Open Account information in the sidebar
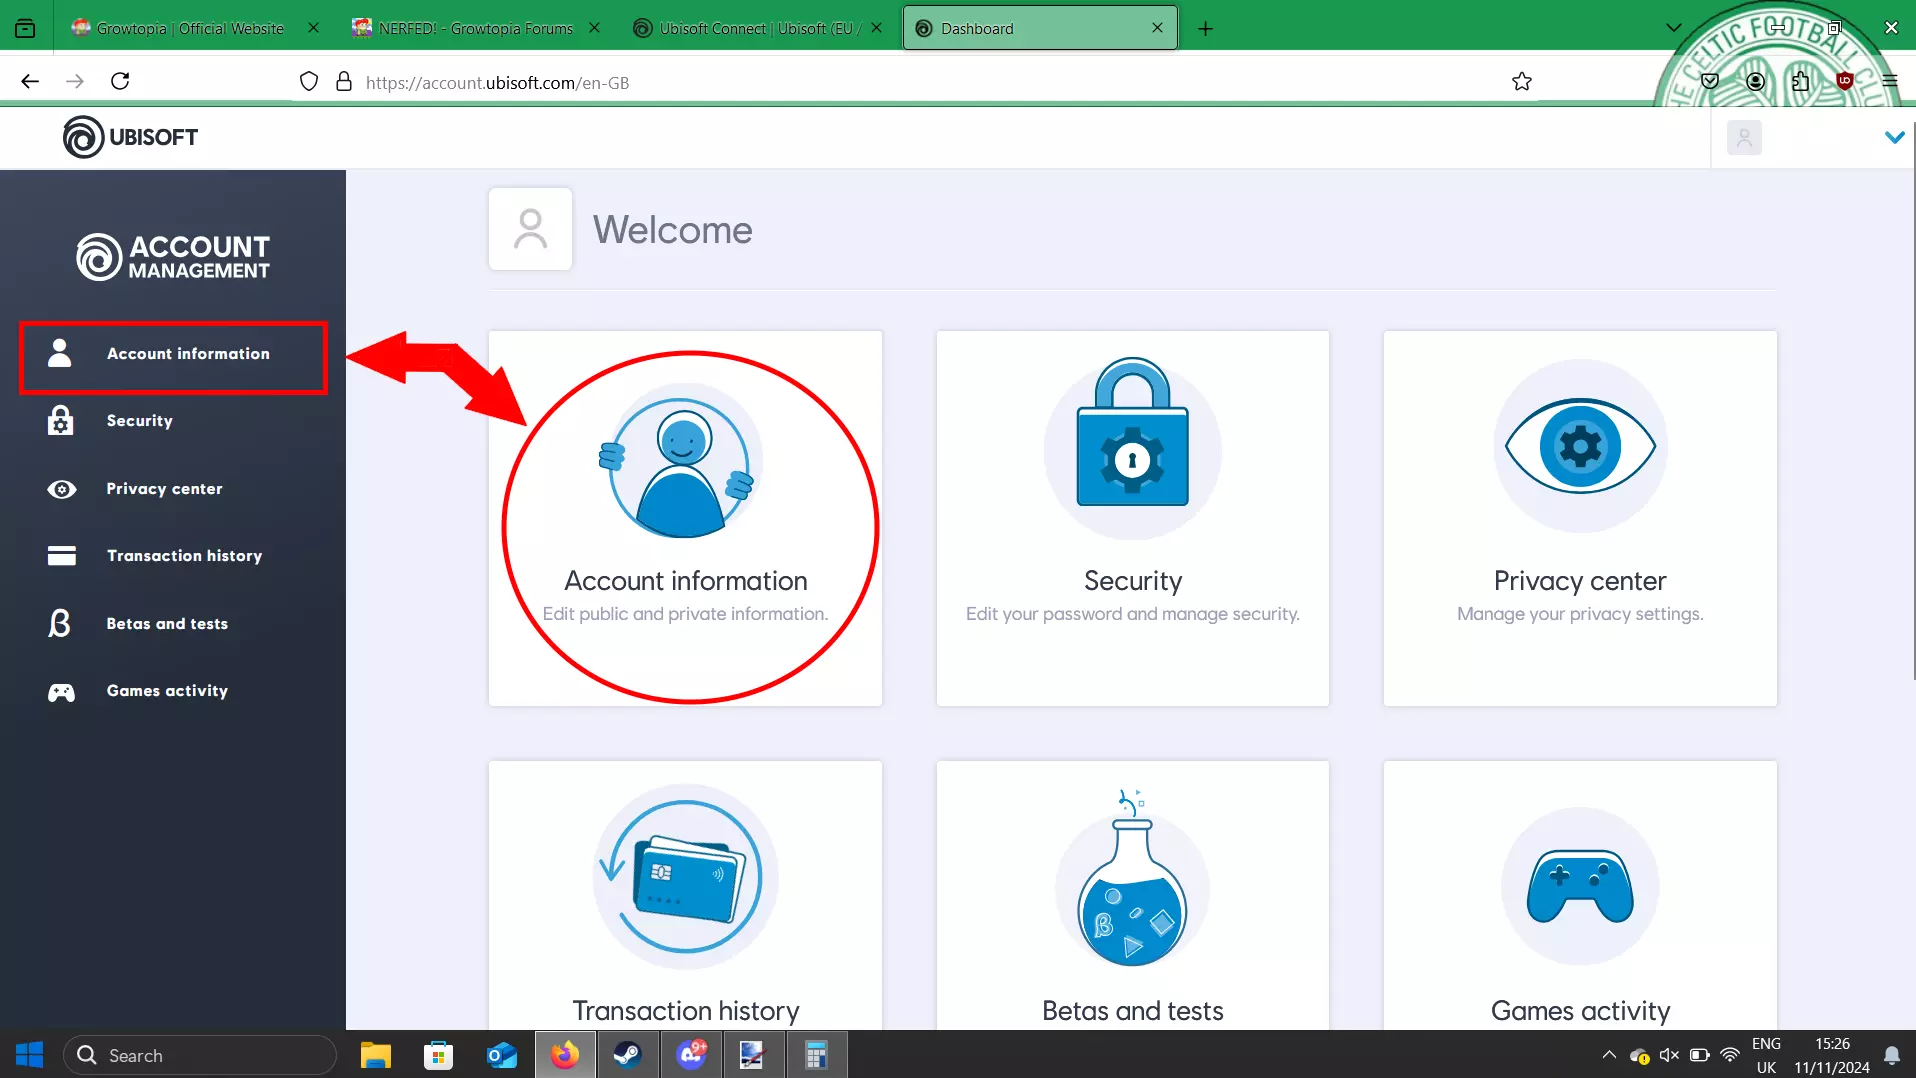1916x1078 pixels. (173, 355)
